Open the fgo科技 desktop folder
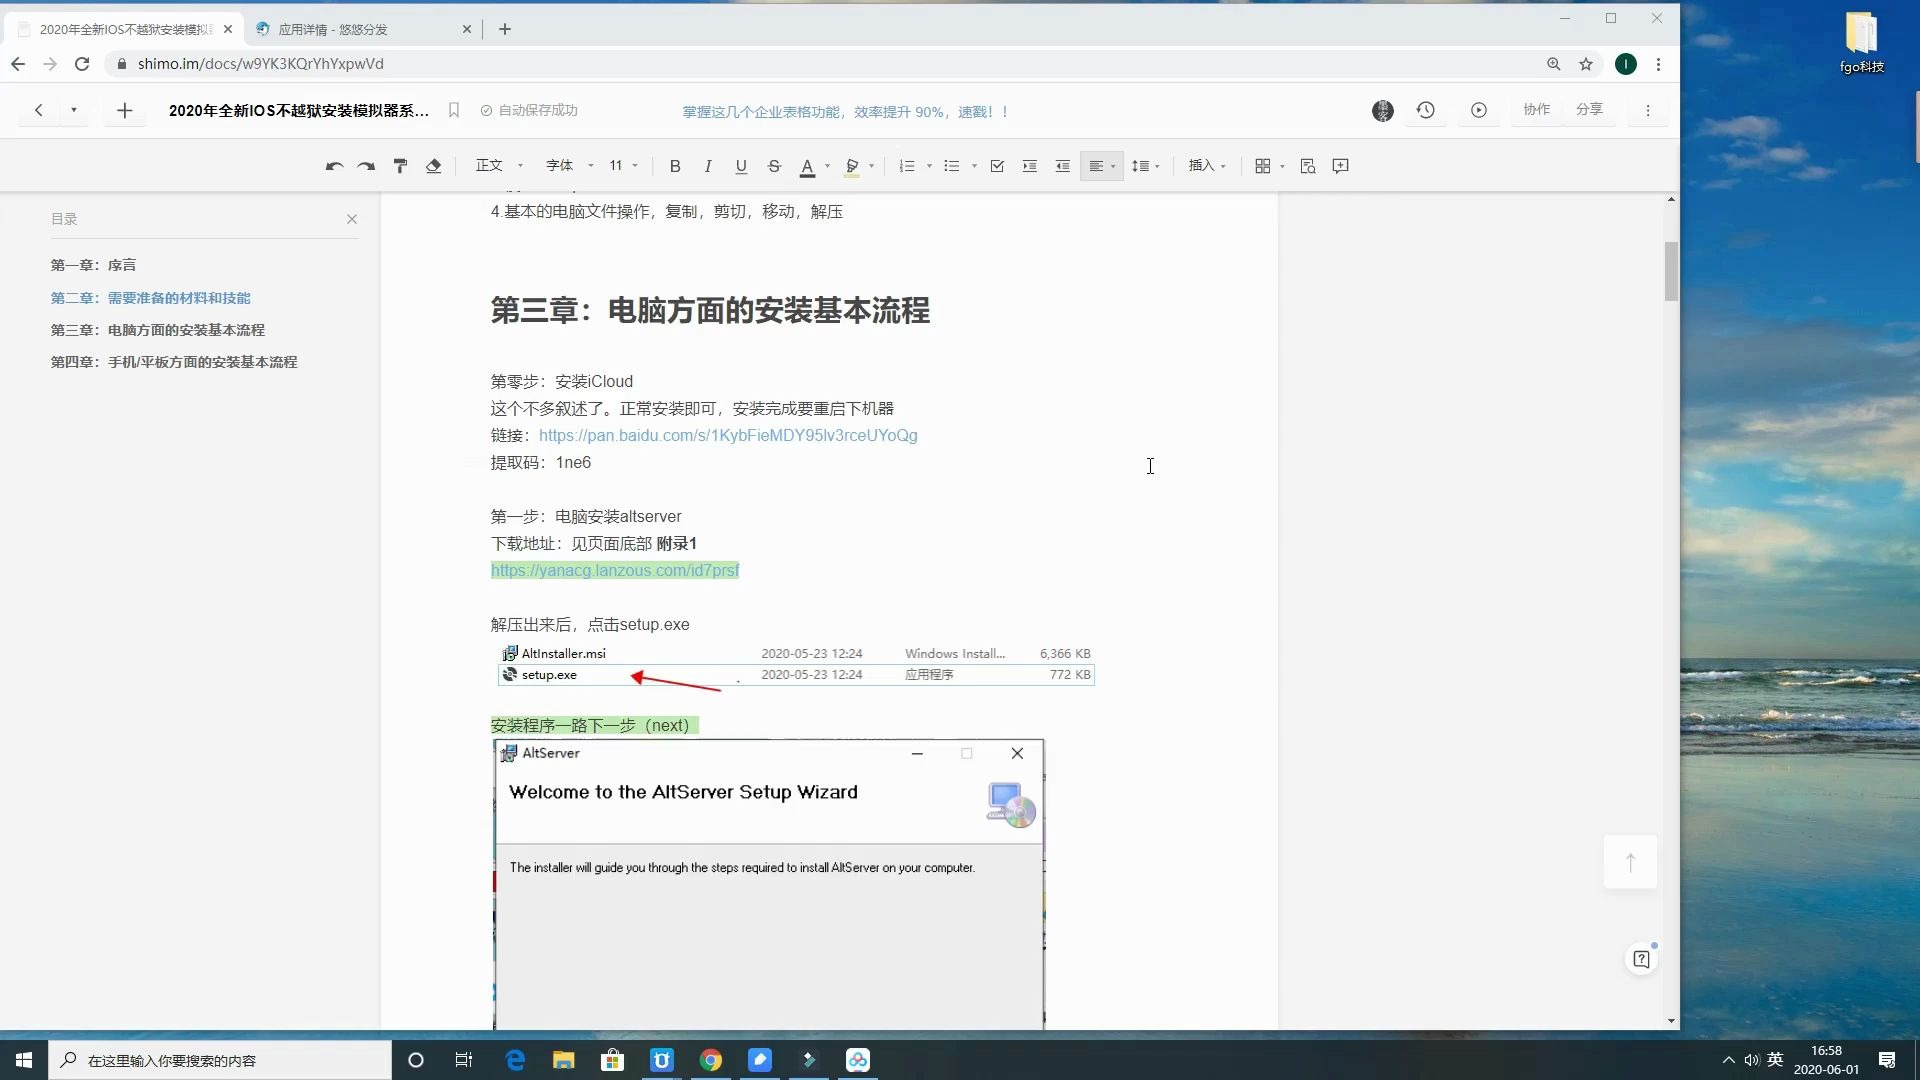Viewport: 1920px width, 1080px height. click(1862, 43)
